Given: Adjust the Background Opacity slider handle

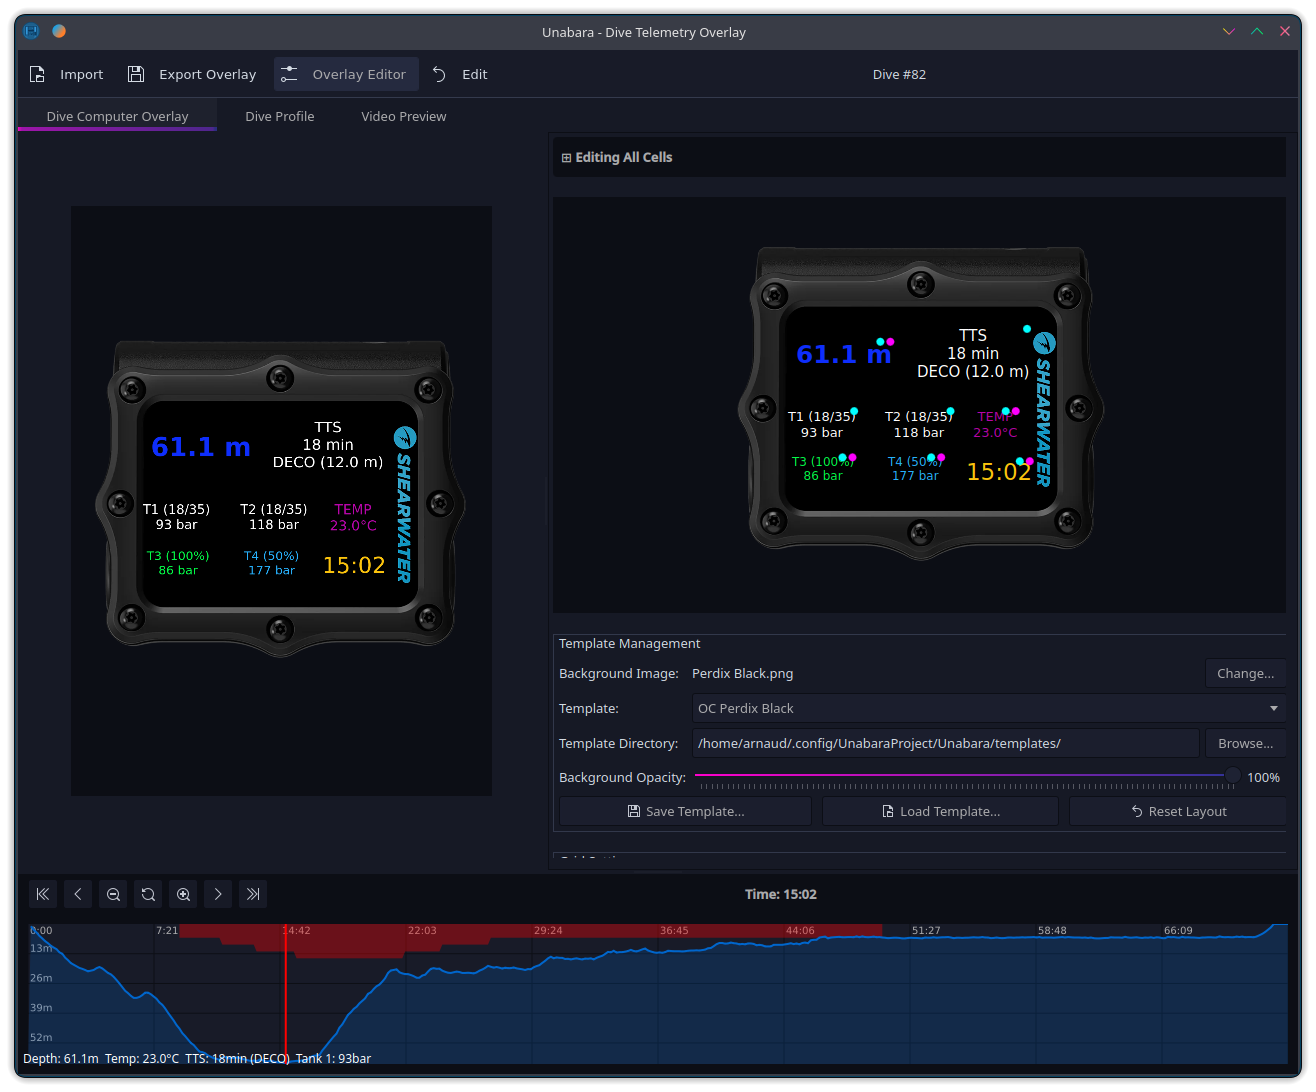Looking at the screenshot, I should click(x=1232, y=775).
